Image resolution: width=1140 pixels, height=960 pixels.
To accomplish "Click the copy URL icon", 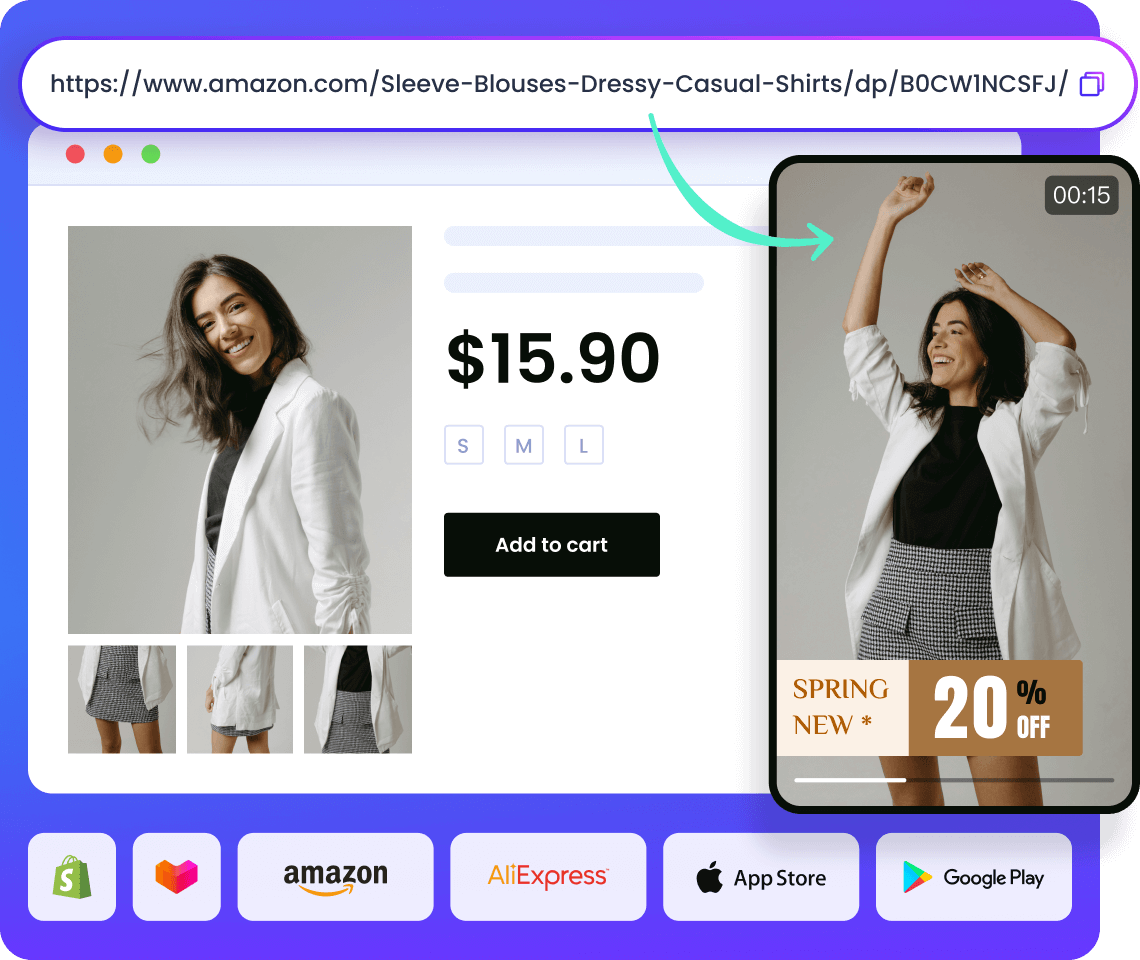I will tap(1091, 84).
